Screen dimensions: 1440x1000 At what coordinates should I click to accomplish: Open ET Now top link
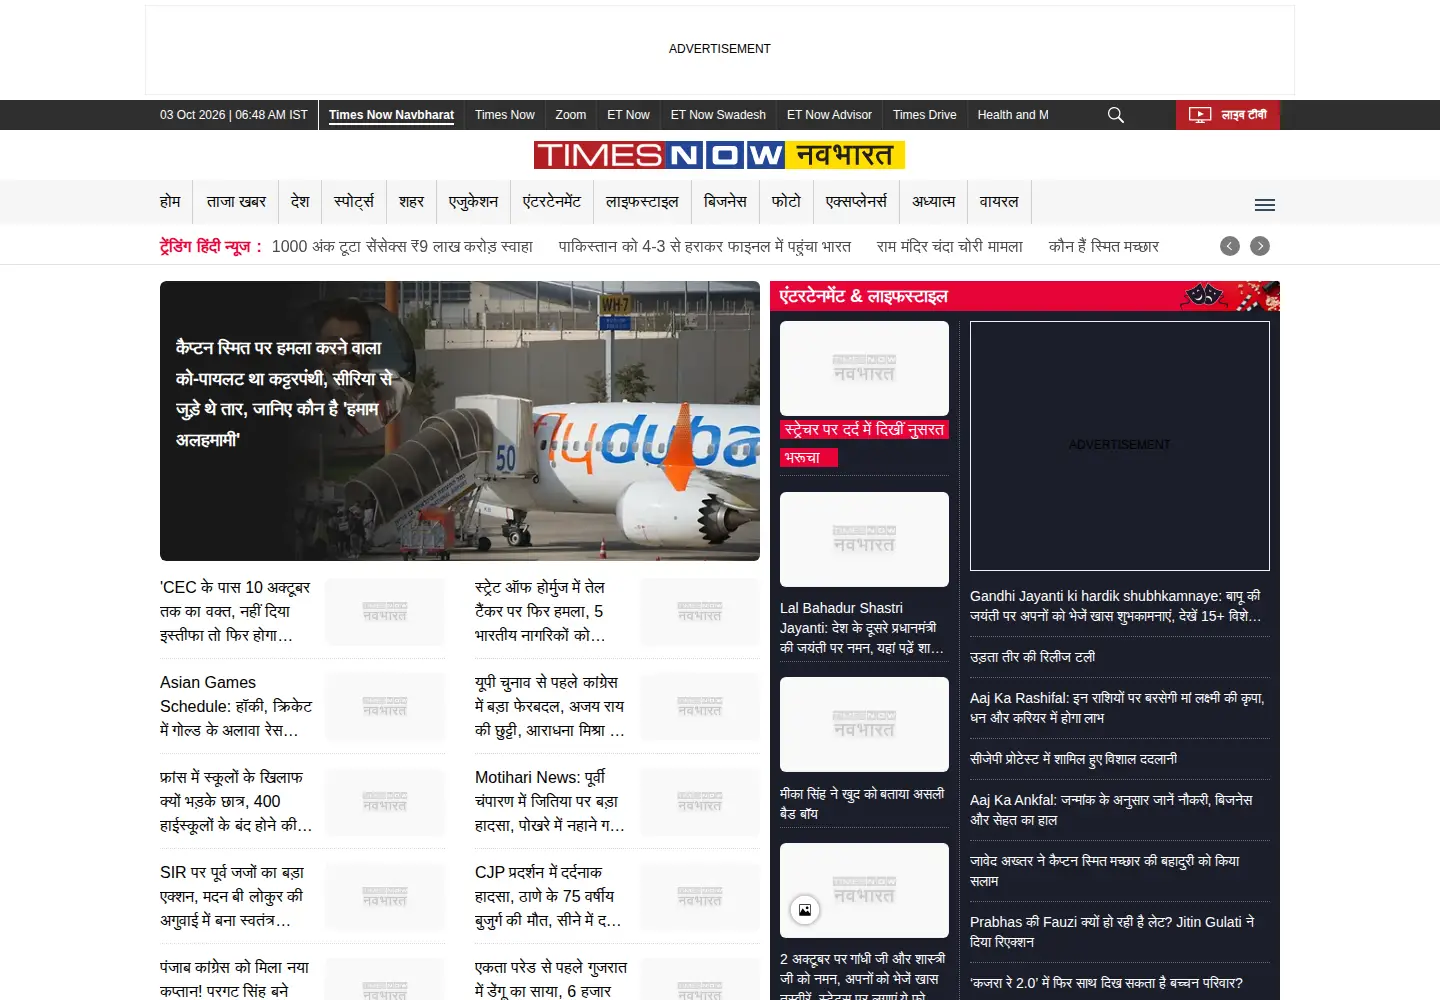coord(628,115)
